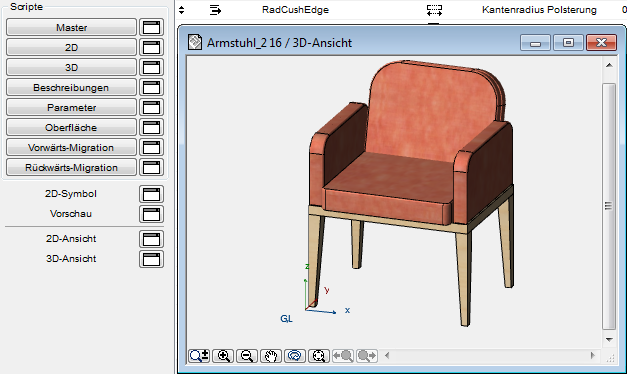Fit model in window
Image resolution: width=627 pixels, height=374 pixels.
(319, 356)
